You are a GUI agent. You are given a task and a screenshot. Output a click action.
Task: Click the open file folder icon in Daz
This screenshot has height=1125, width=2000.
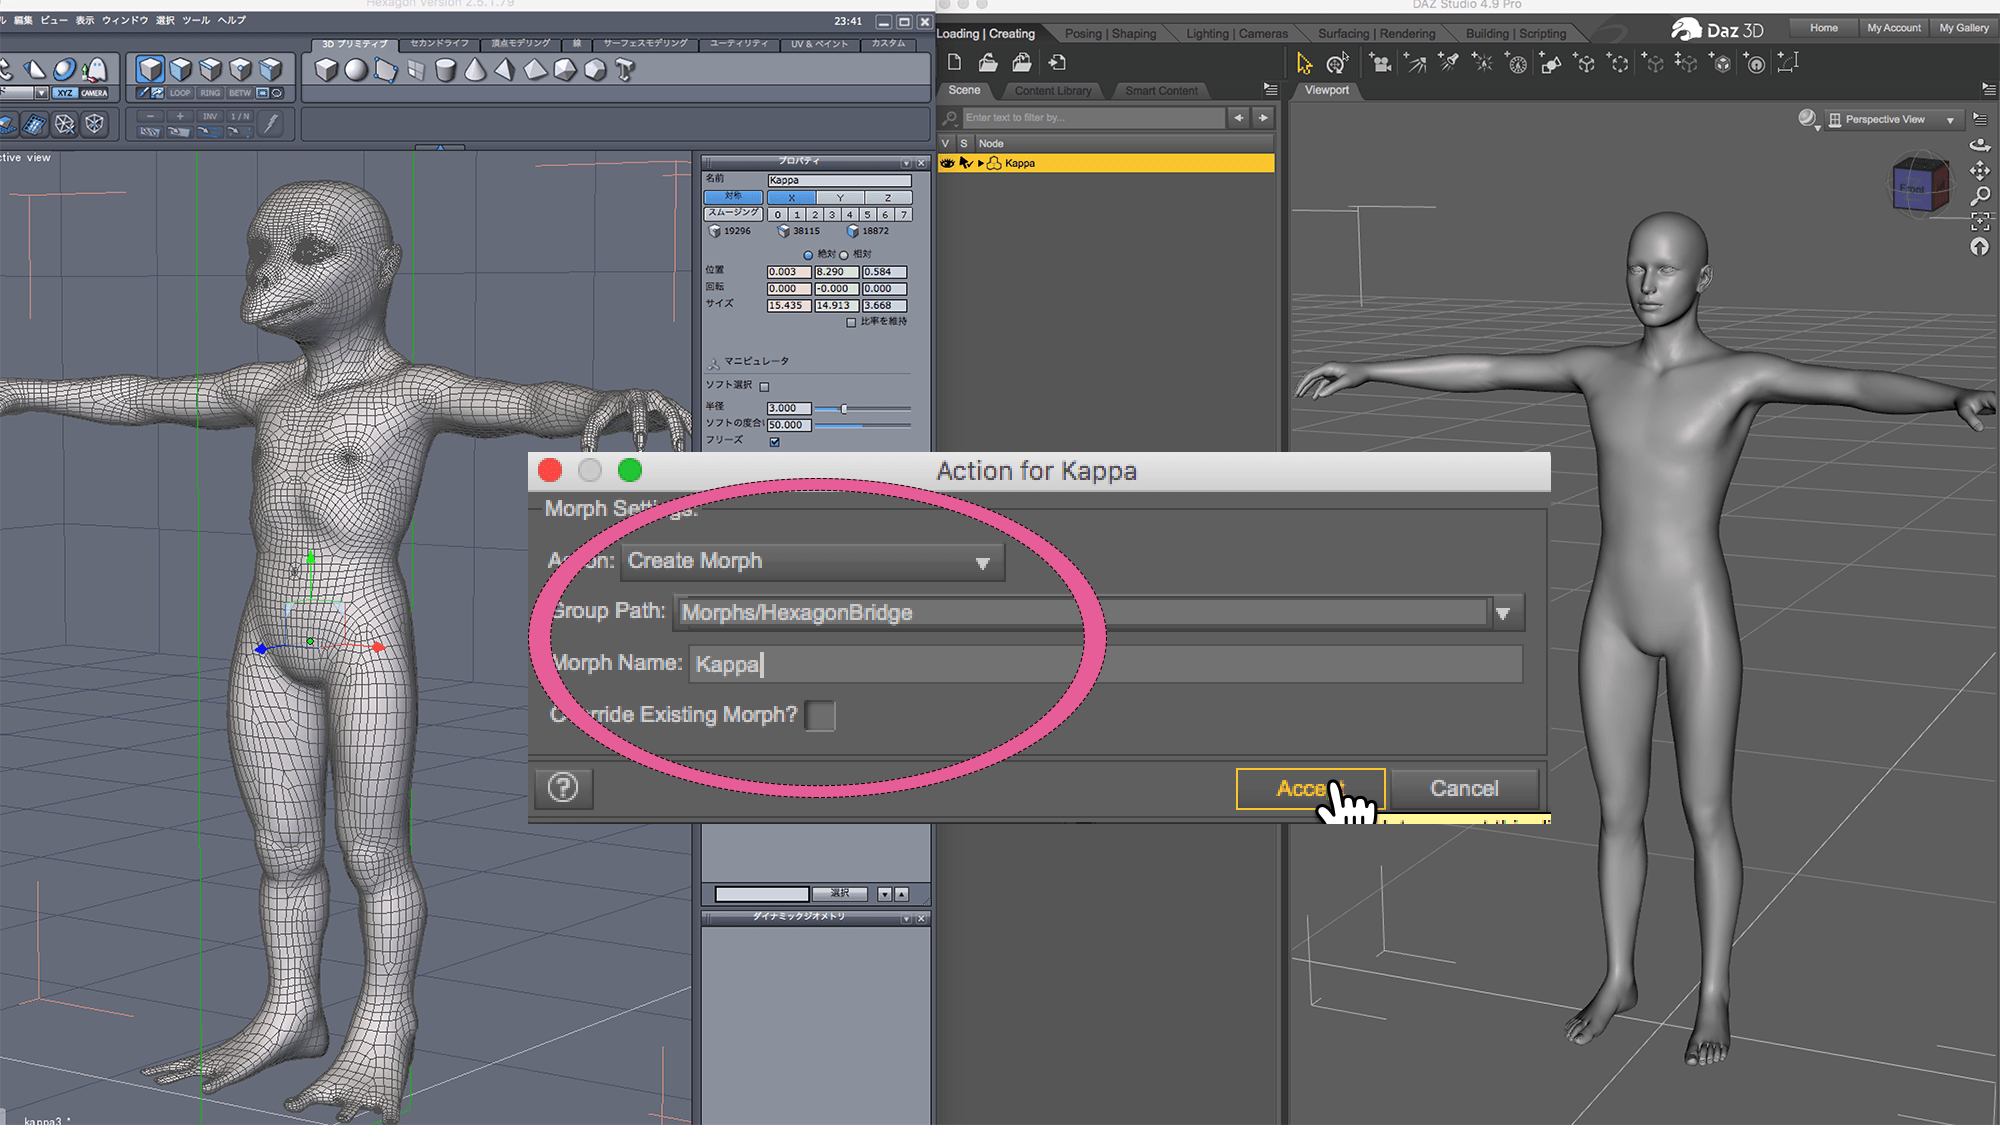(x=988, y=63)
